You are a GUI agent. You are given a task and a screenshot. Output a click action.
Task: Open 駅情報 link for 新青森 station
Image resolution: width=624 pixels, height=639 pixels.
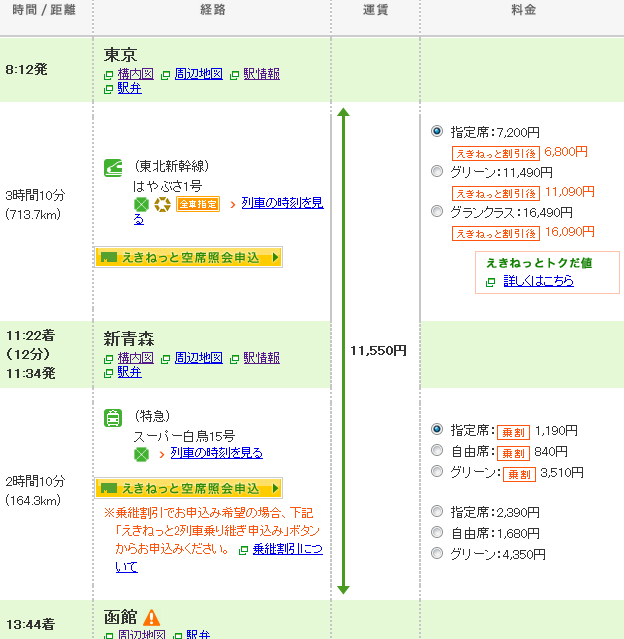click(261, 358)
